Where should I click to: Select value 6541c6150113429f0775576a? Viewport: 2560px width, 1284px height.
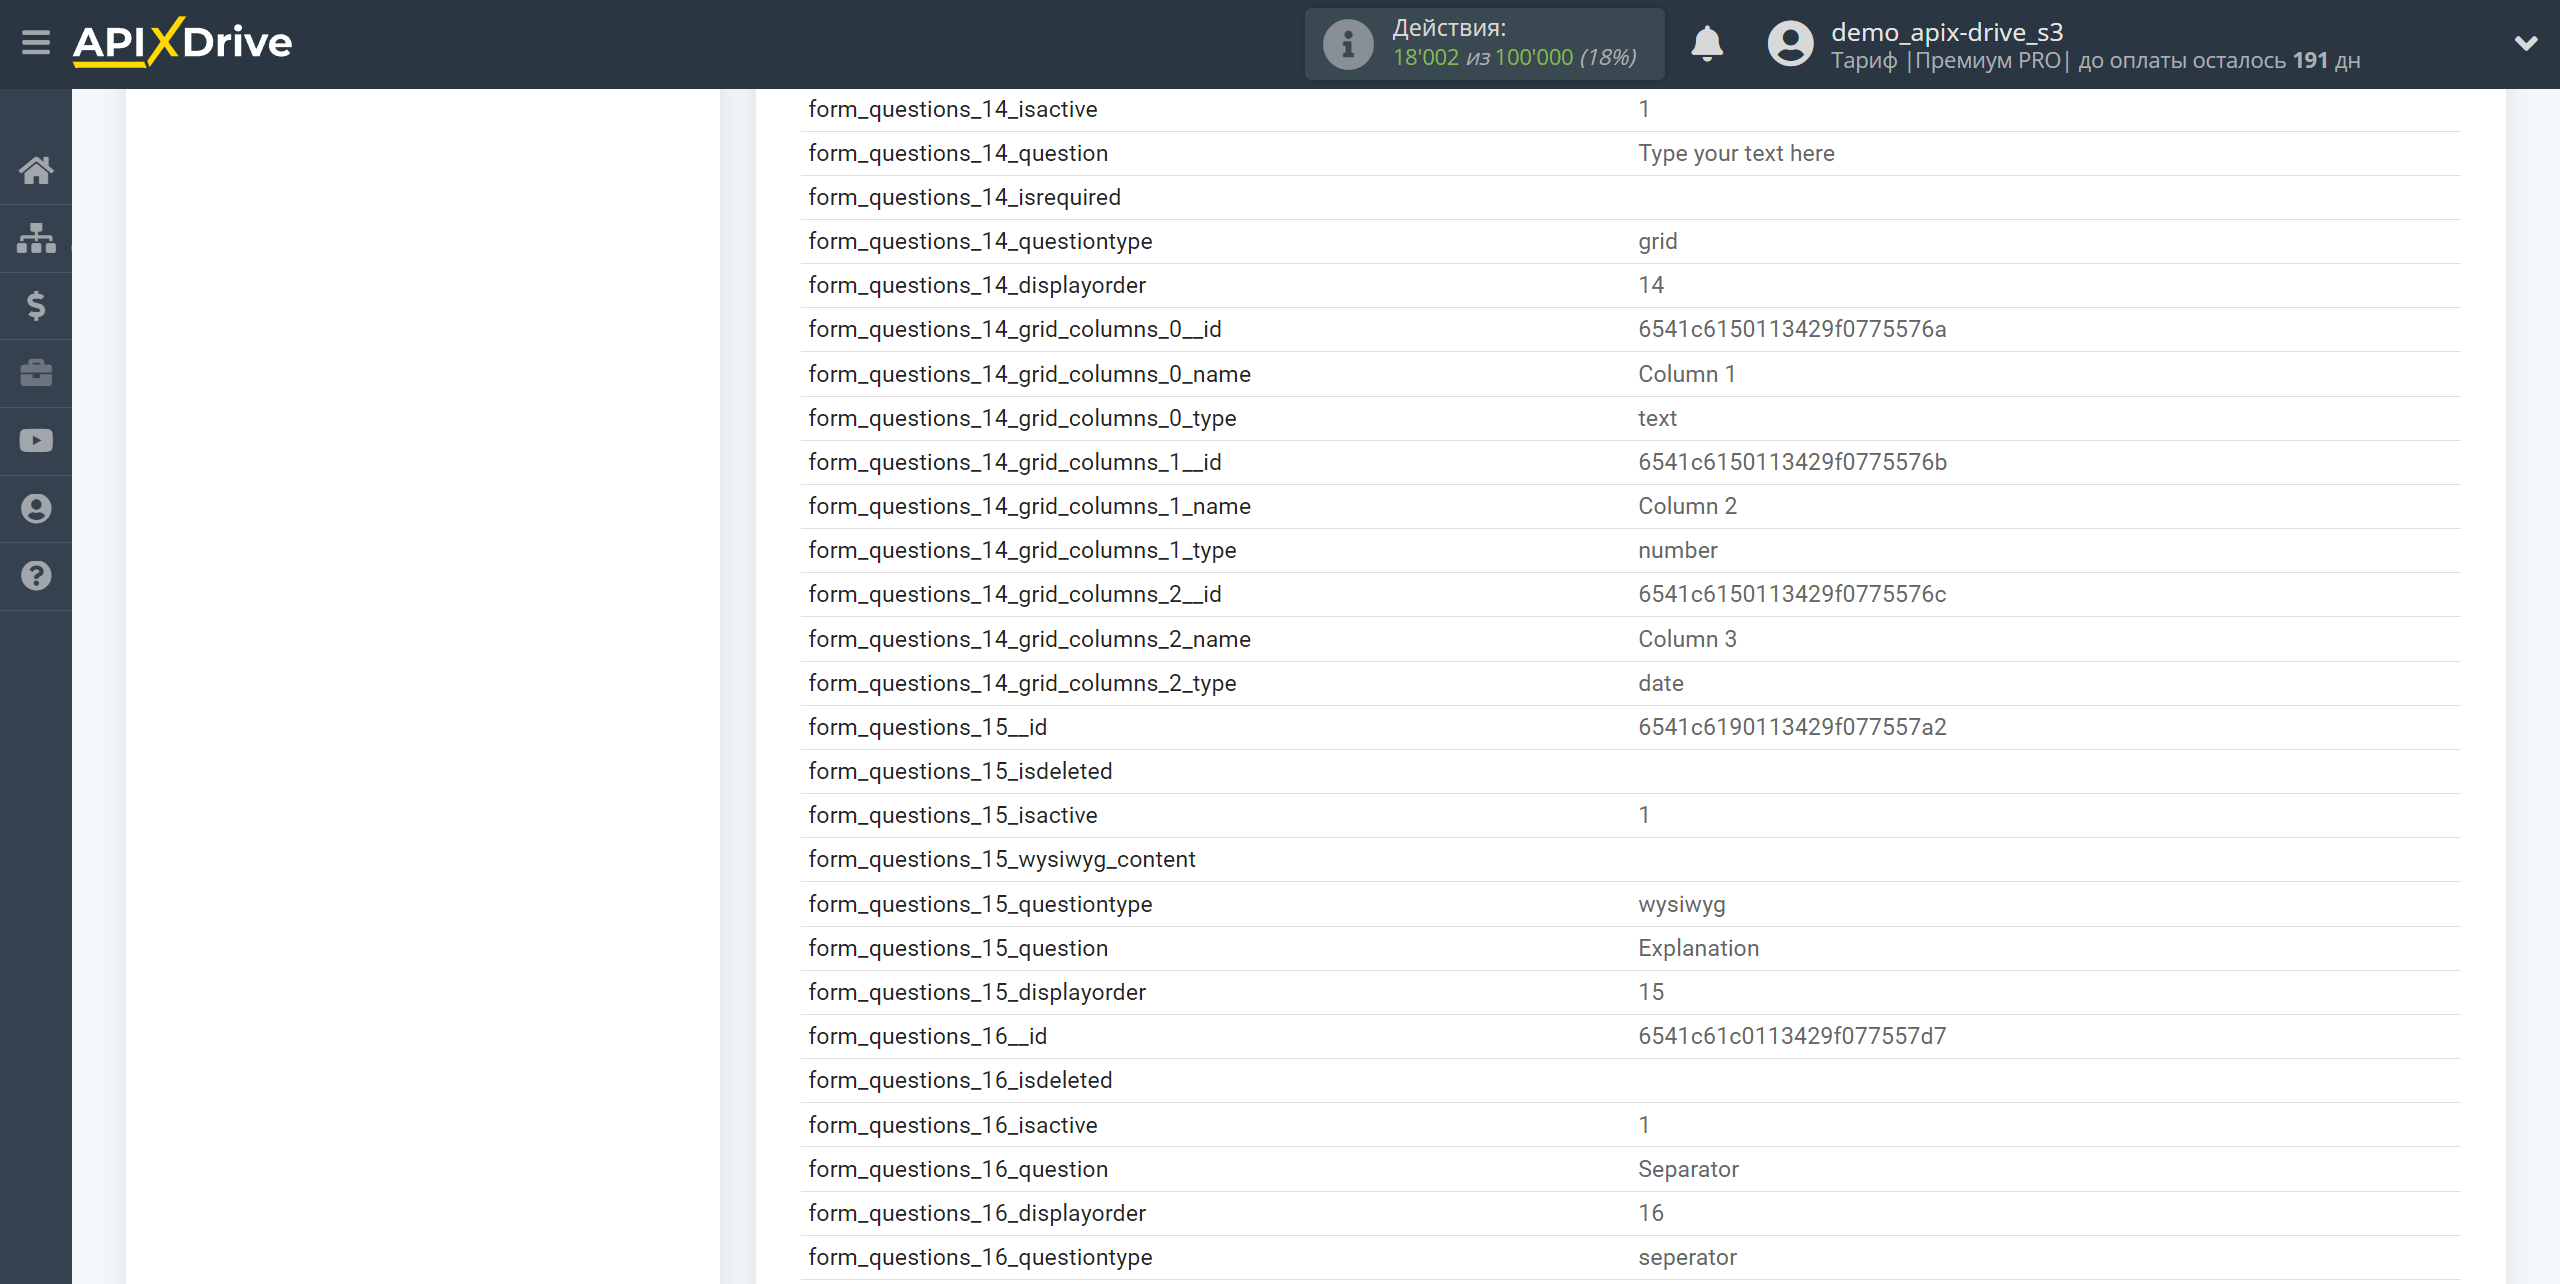tap(1792, 329)
